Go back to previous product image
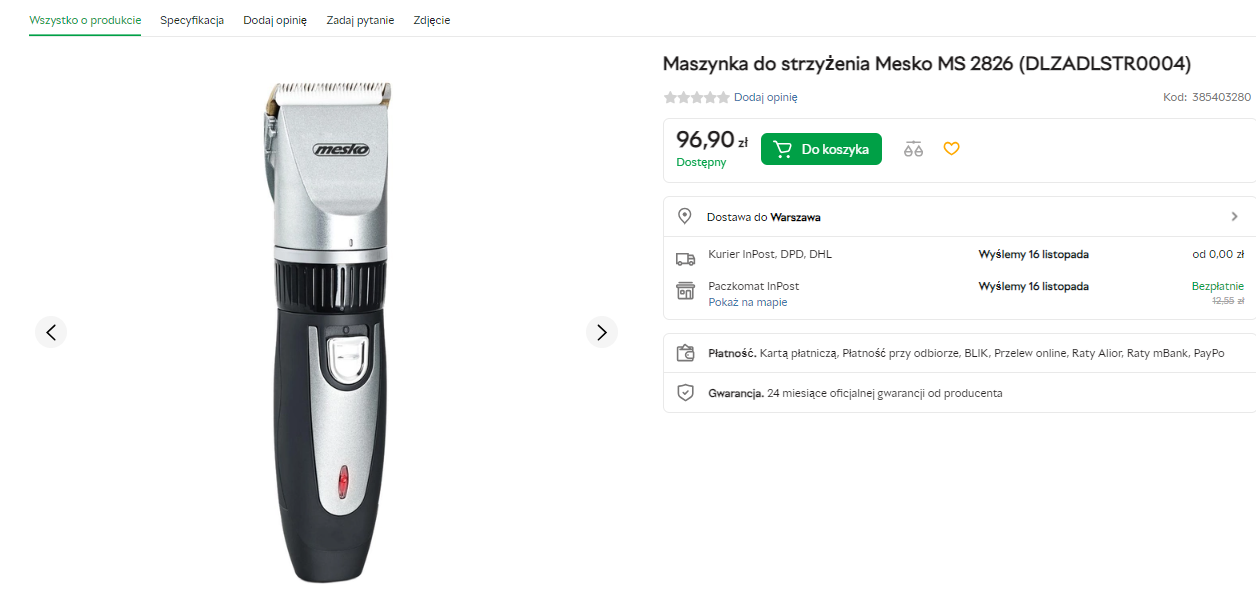Viewport: 1256px width, 594px height. tap(51, 332)
